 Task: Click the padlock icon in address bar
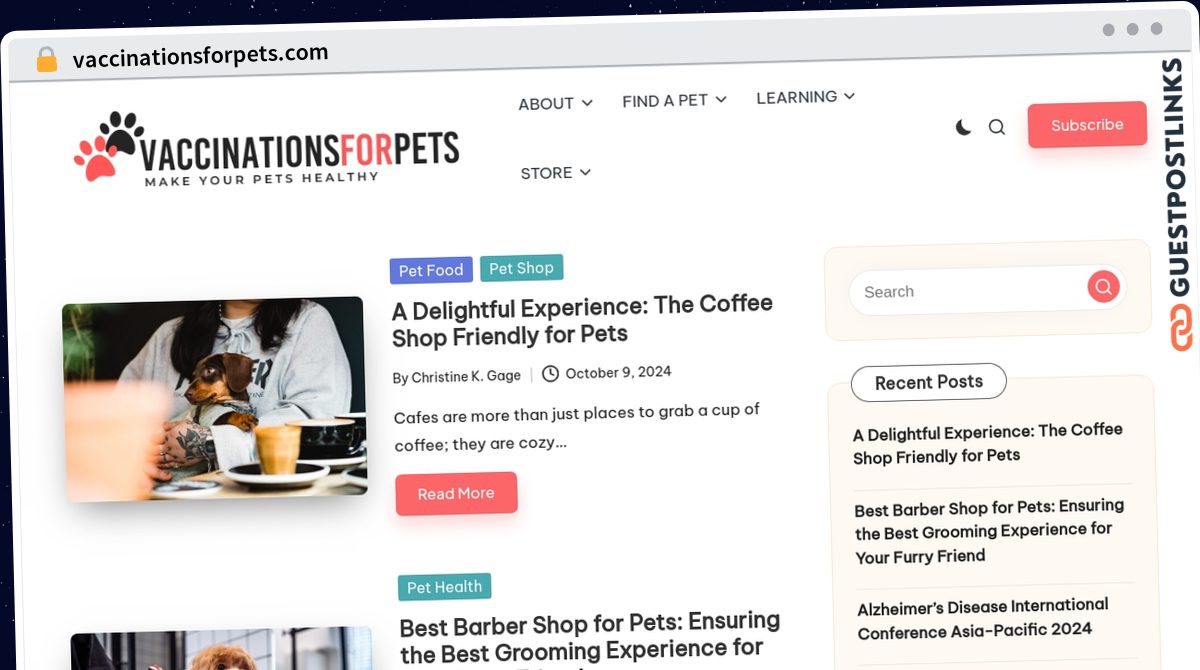pos(46,60)
